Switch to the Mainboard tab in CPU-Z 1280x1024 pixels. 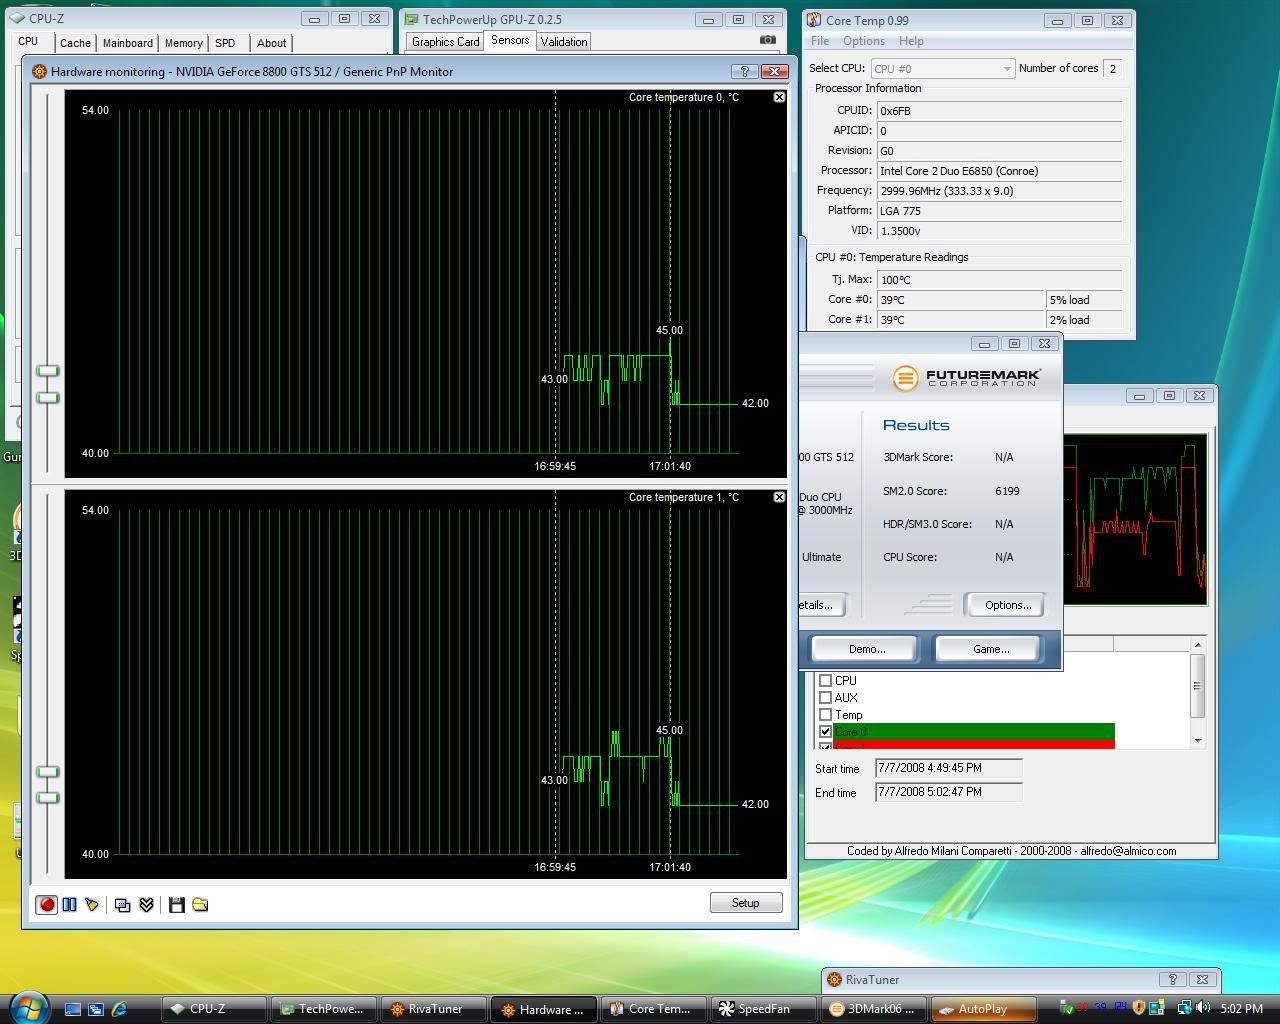point(128,43)
